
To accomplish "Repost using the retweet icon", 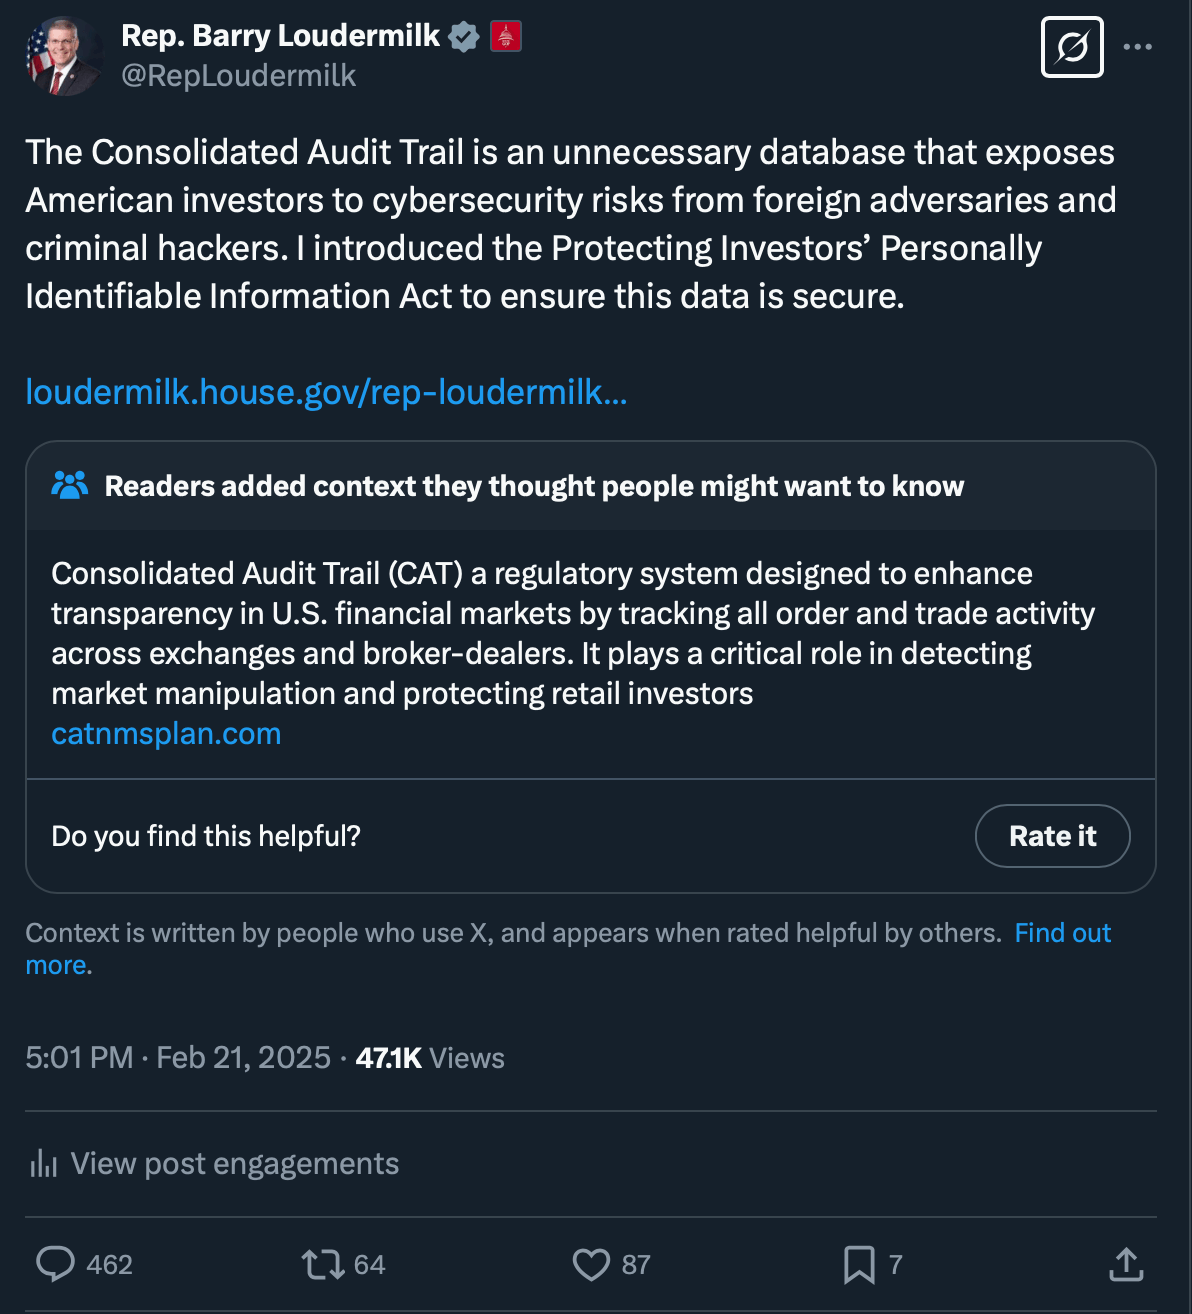I will (323, 1264).
